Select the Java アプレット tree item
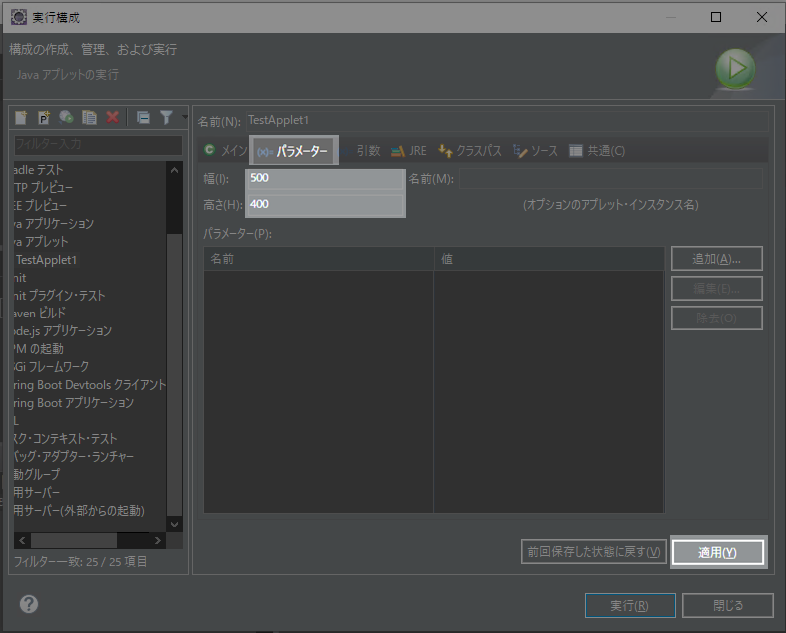This screenshot has height=633, width=786. (x=41, y=242)
